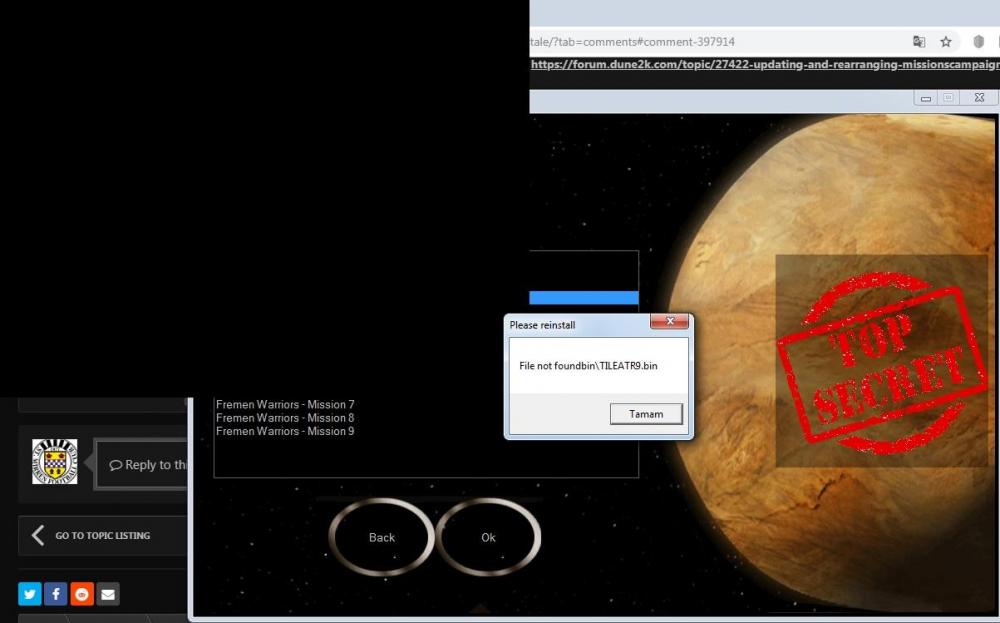
Task: Share the topic via email icon
Action: click(x=108, y=594)
